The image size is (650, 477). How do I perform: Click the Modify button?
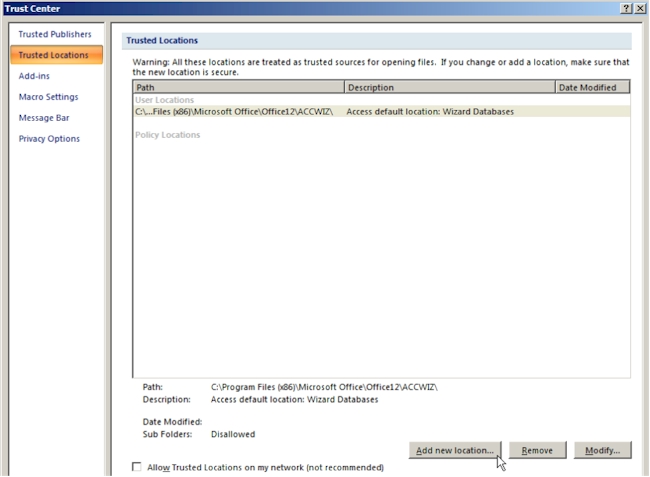pos(602,450)
